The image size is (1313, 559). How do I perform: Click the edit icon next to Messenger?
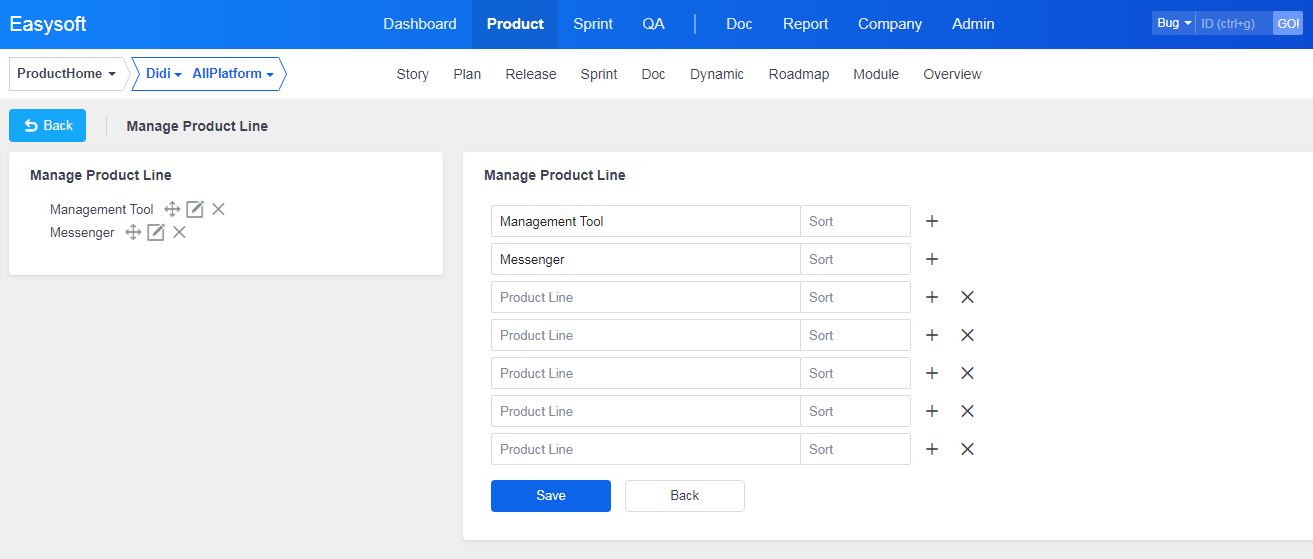tap(156, 232)
